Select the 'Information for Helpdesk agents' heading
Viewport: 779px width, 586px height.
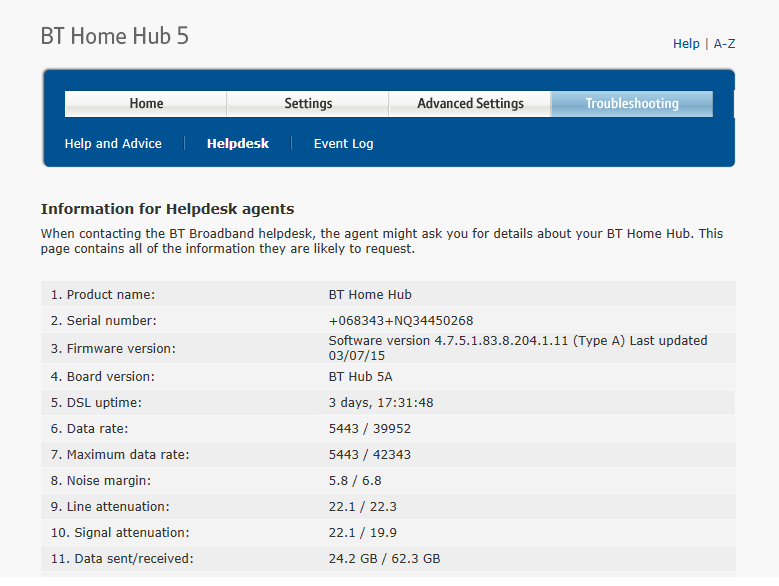pyautogui.click(x=167, y=209)
